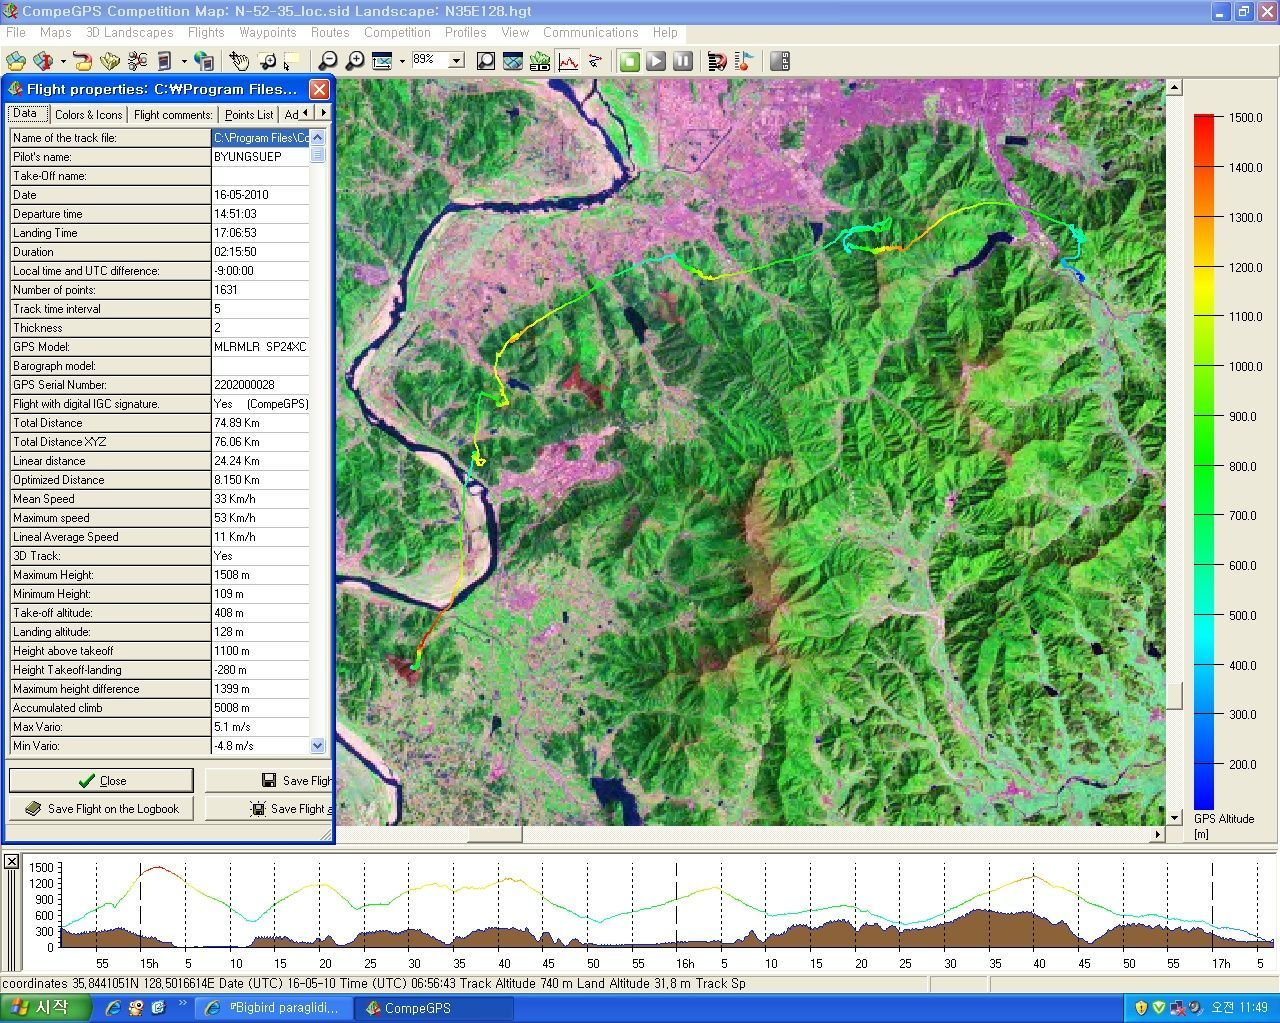Switch to the Points List tab
The image size is (1280, 1023).
point(249,115)
